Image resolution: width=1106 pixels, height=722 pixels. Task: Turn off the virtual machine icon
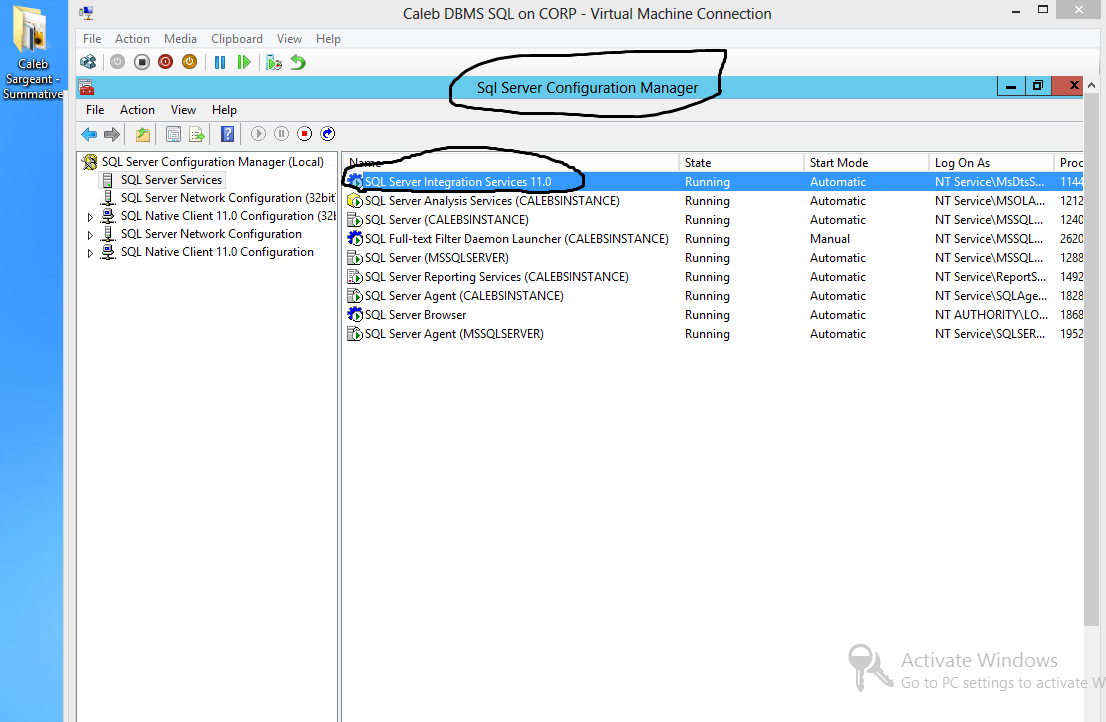(142, 62)
